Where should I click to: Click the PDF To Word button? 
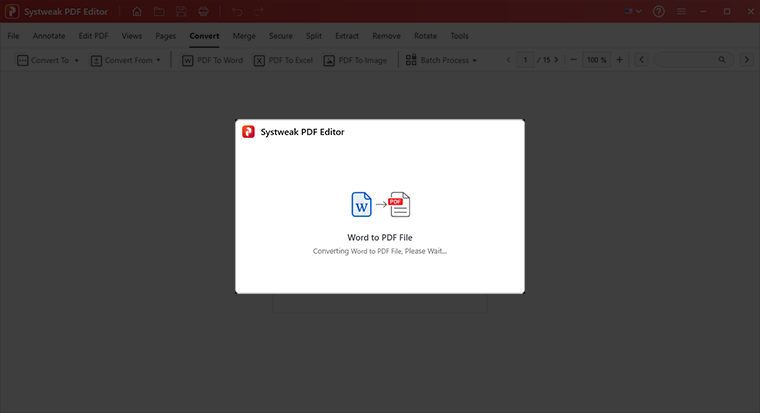click(x=212, y=60)
